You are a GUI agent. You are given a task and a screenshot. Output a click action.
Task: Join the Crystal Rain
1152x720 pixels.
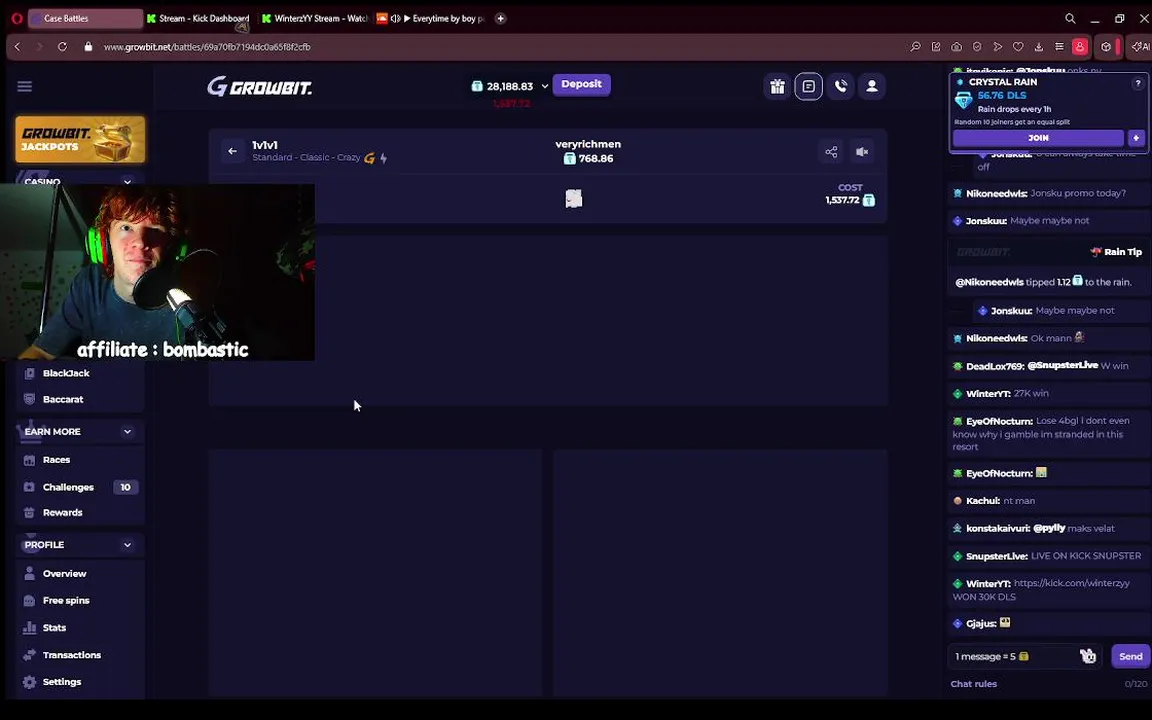click(1038, 137)
